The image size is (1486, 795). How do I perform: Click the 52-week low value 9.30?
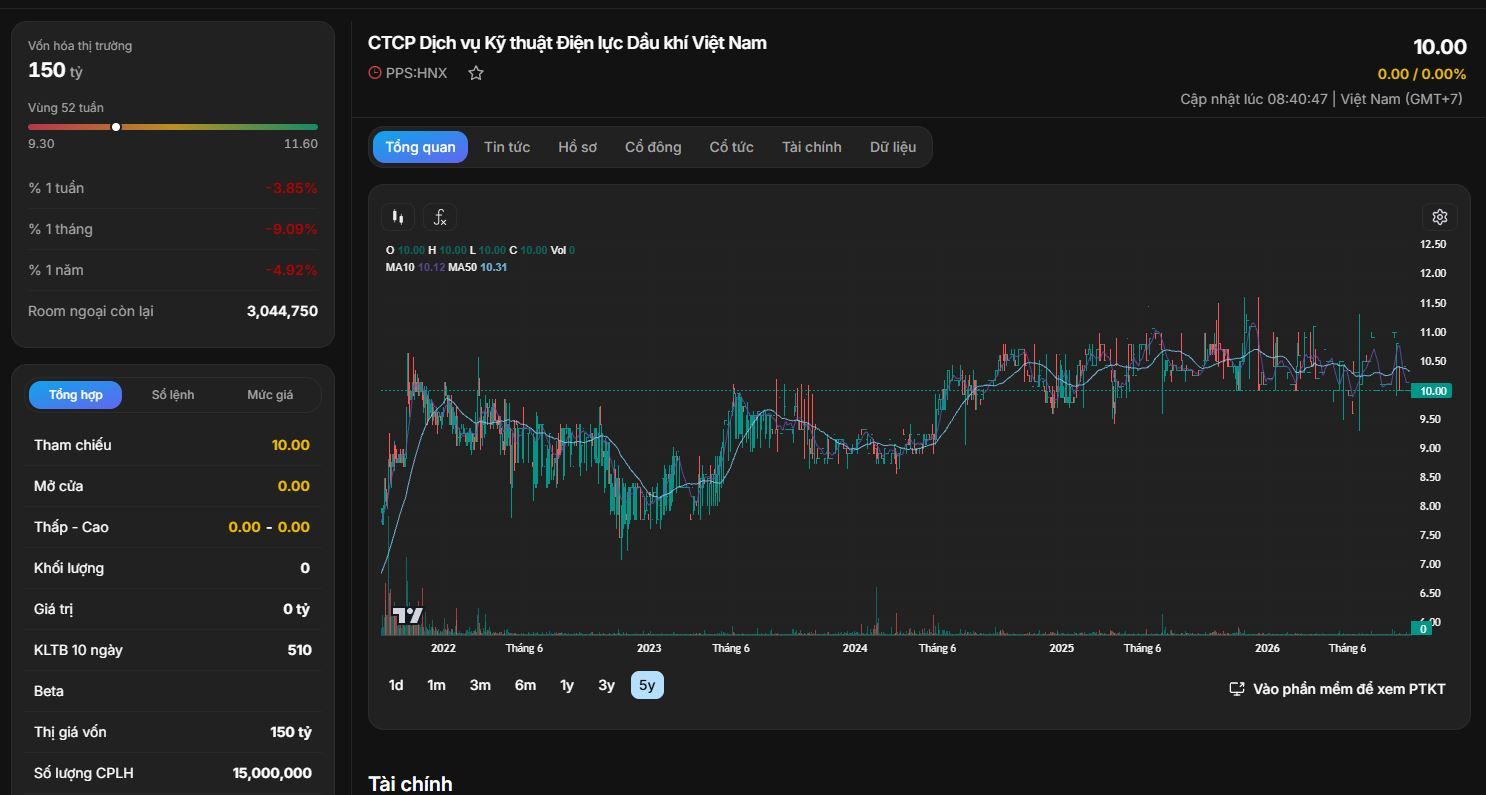pyautogui.click(x=41, y=144)
